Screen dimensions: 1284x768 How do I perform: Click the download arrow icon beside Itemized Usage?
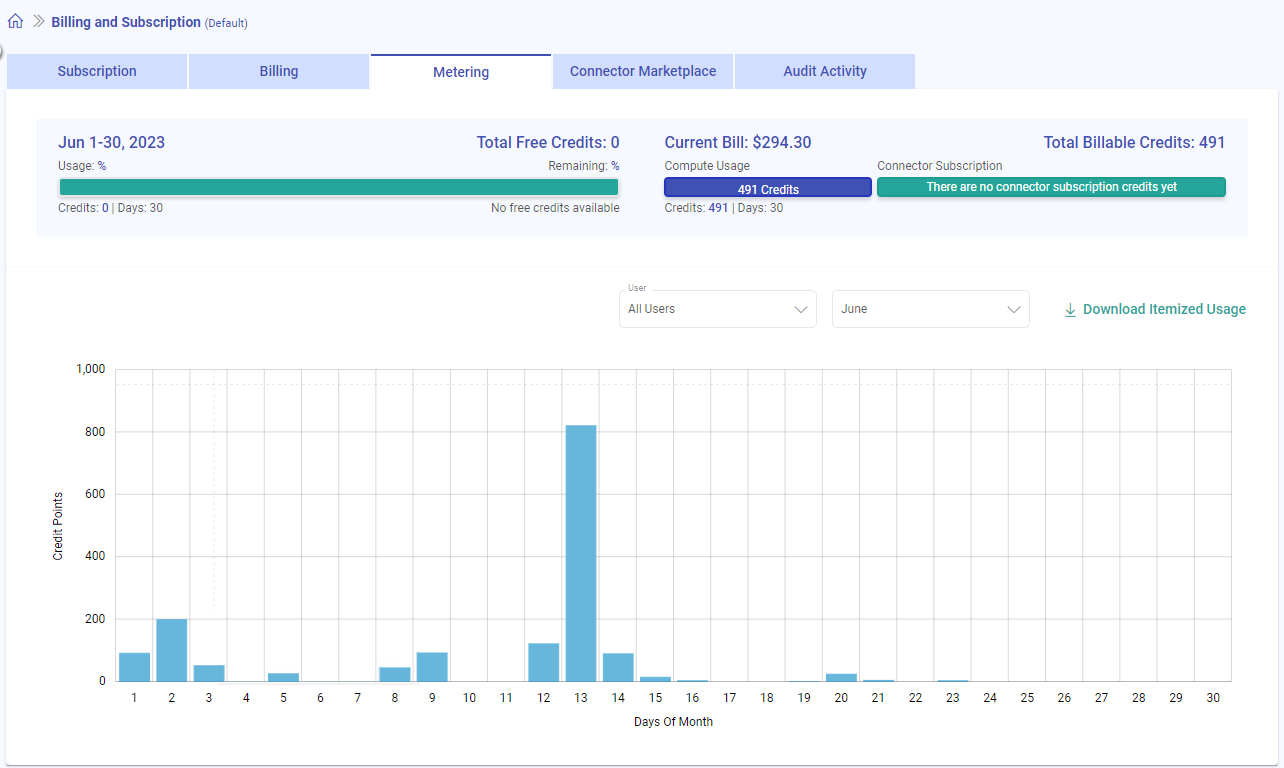pyautogui.click(x=1070, y=310)
